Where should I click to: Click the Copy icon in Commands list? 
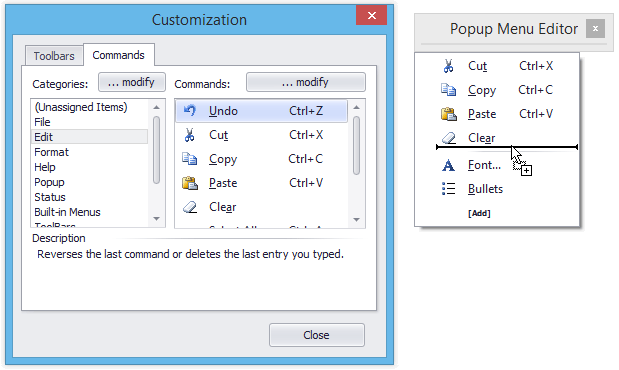[x=189, y=159]
